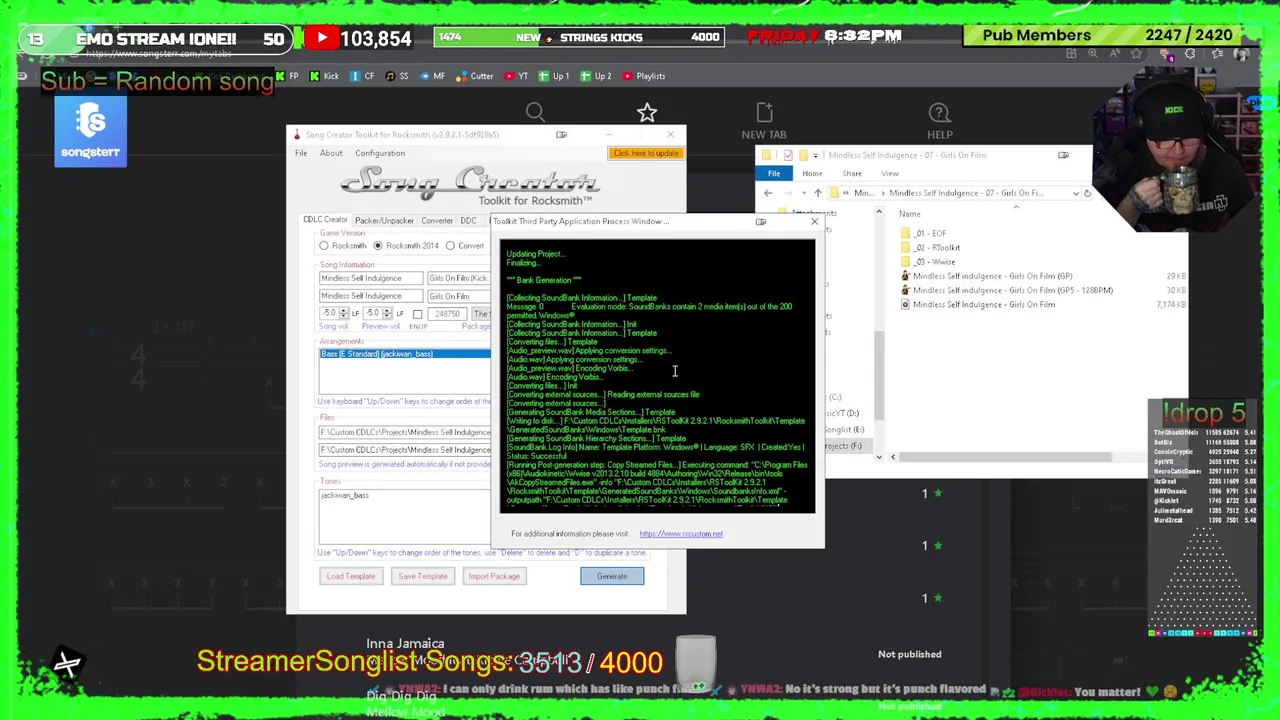Open About menu in Song Creator Toolkit
Image resolution: width=1280 pixels, height=720 pixels.
coord(331,153)
